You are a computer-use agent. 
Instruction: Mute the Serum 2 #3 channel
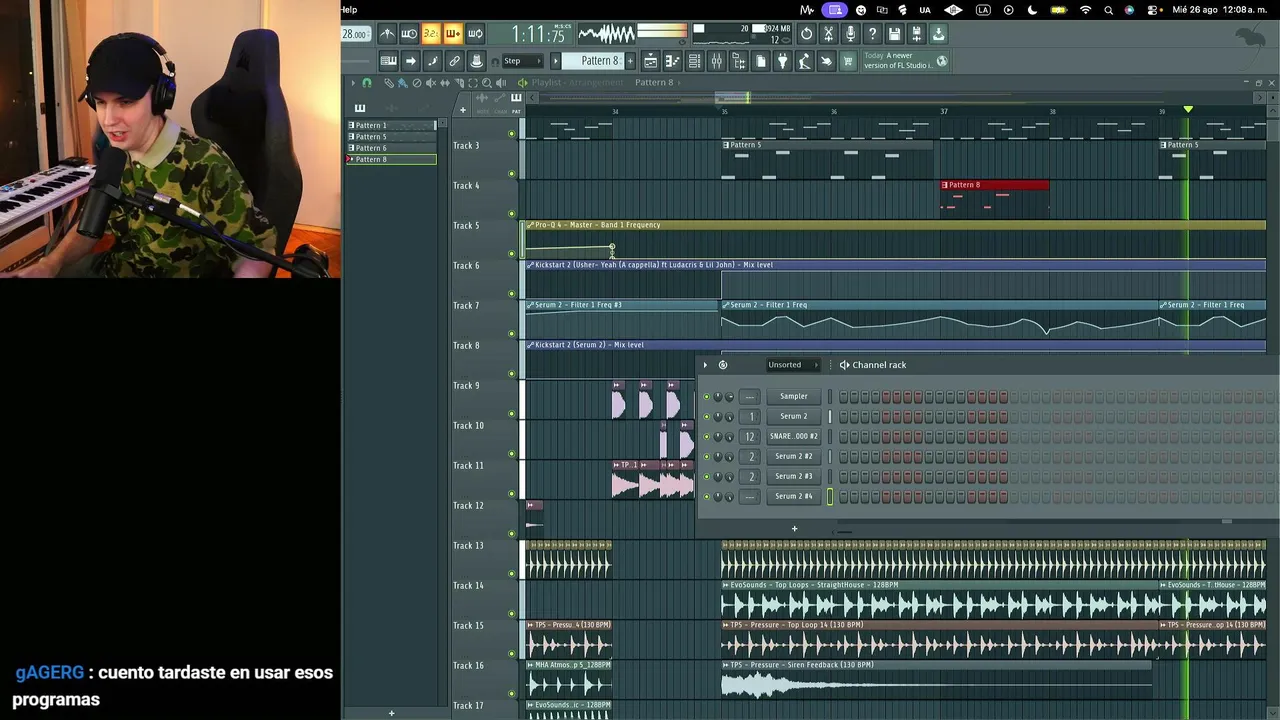[706, 477]
